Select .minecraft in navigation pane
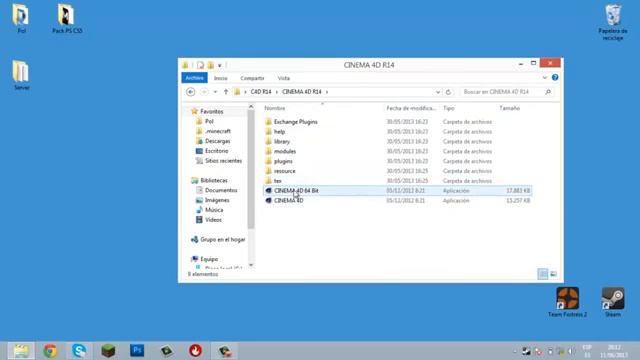Screen dimensions: 640x360 coord(218,131)
